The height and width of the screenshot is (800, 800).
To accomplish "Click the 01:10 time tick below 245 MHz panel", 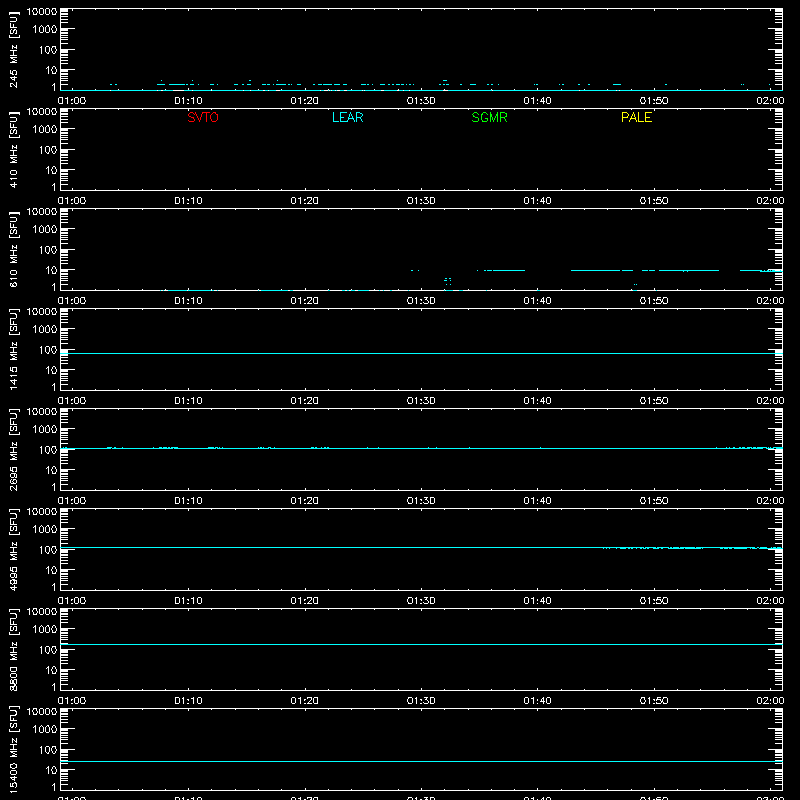I will 188,101.
